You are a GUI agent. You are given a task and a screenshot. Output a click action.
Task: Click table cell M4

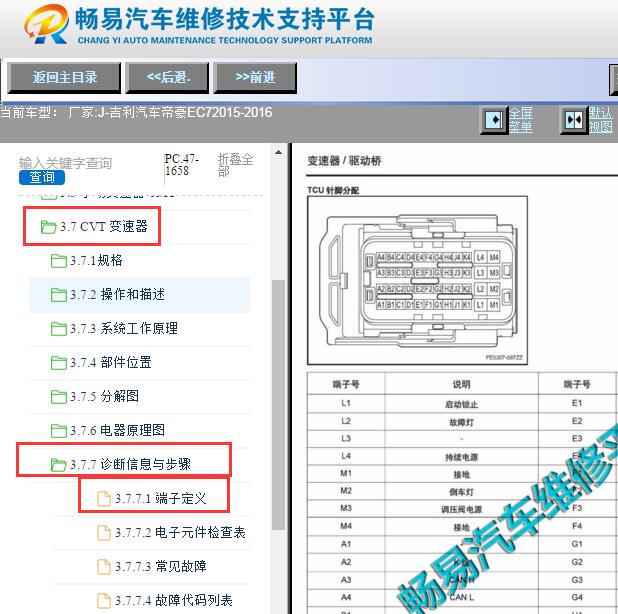click(x=346, y=526)
